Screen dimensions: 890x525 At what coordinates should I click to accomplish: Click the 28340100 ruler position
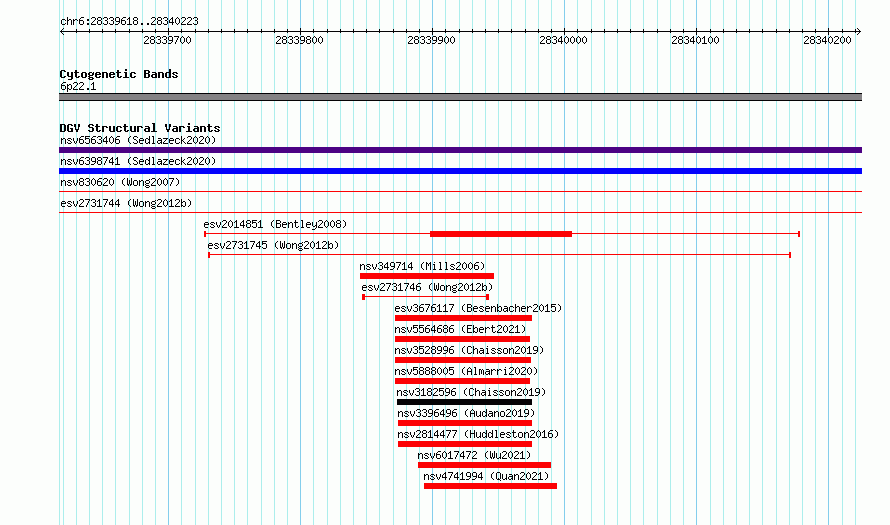[x=695, y=40]
